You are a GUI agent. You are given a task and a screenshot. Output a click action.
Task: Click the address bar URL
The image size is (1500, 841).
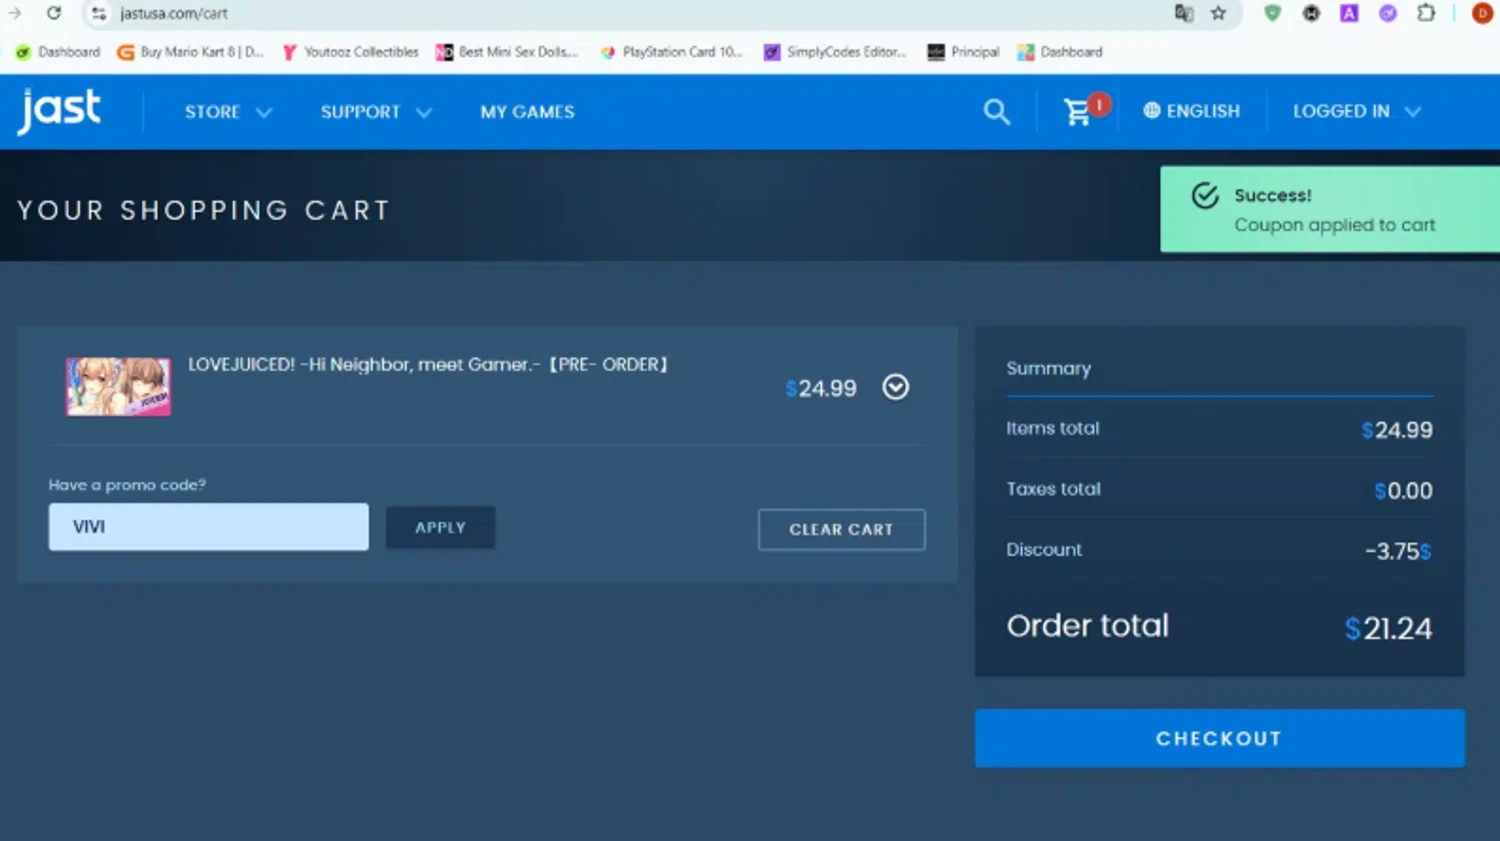point(174,13)
